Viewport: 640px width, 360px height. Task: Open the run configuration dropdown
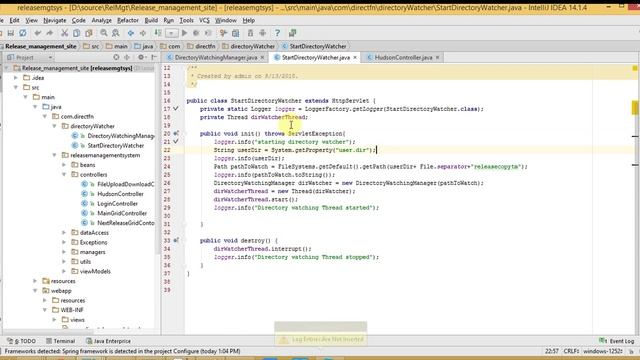(x=172, y=33)
